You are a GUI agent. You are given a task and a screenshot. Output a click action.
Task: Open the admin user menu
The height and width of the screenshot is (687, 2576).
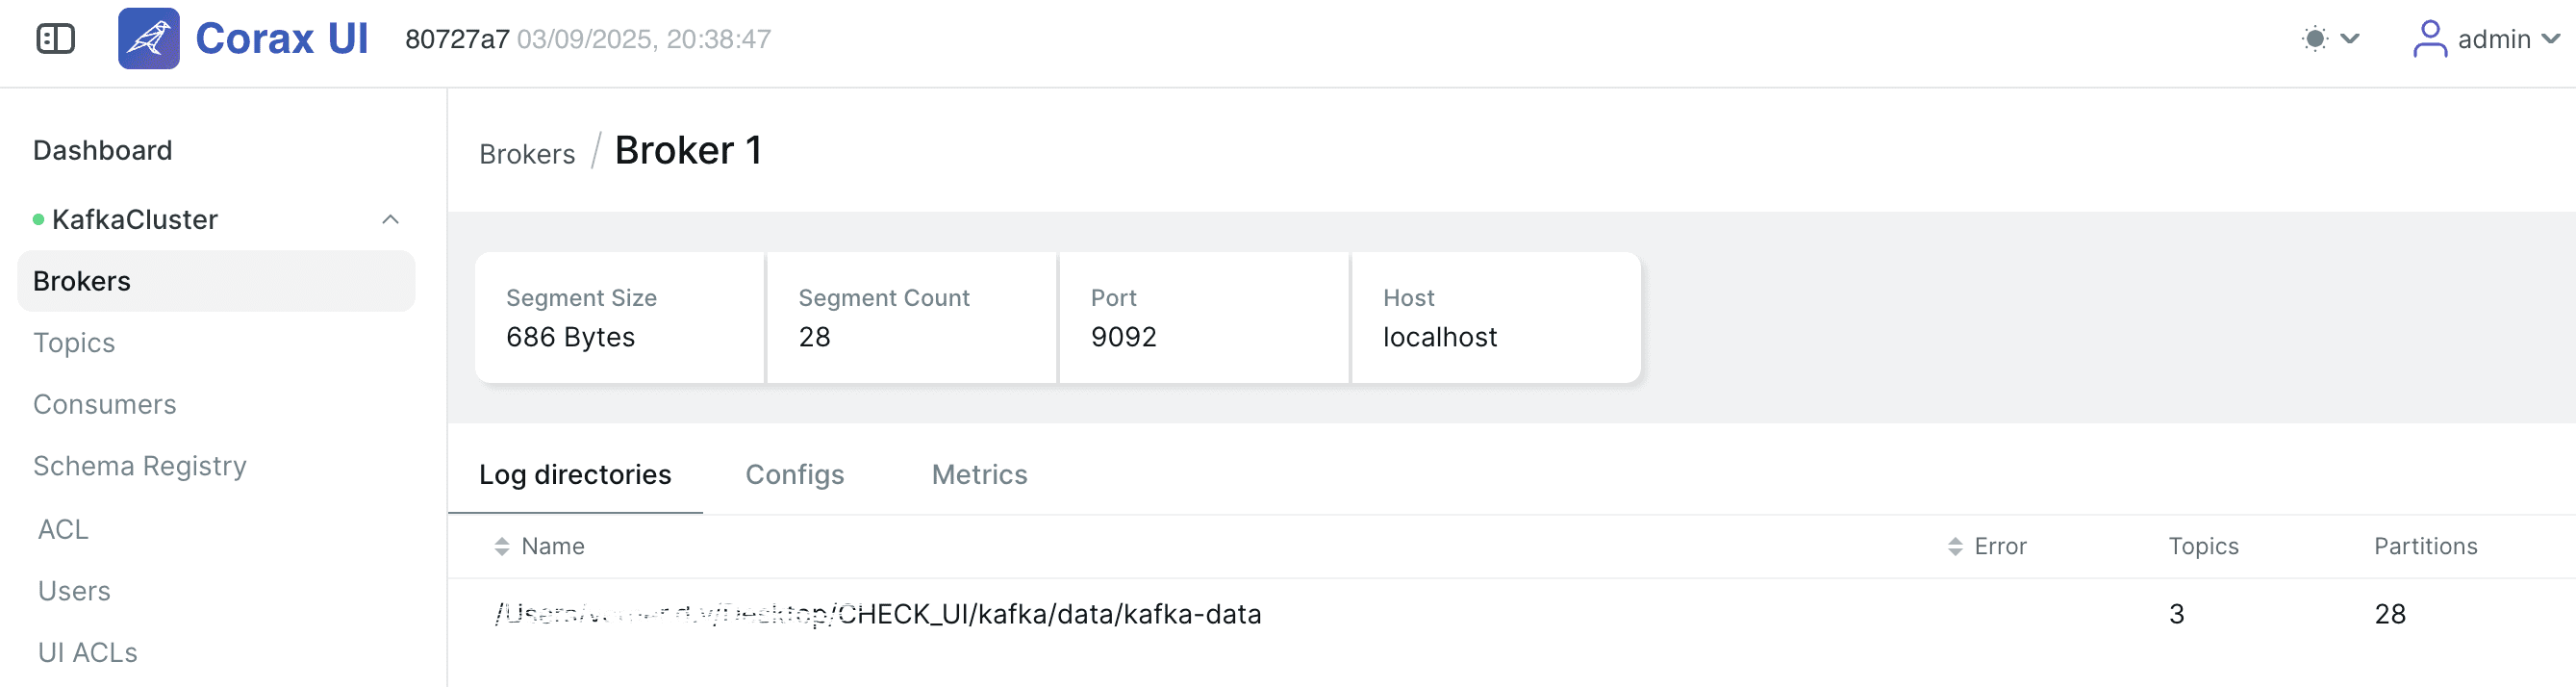[2486, 39]
